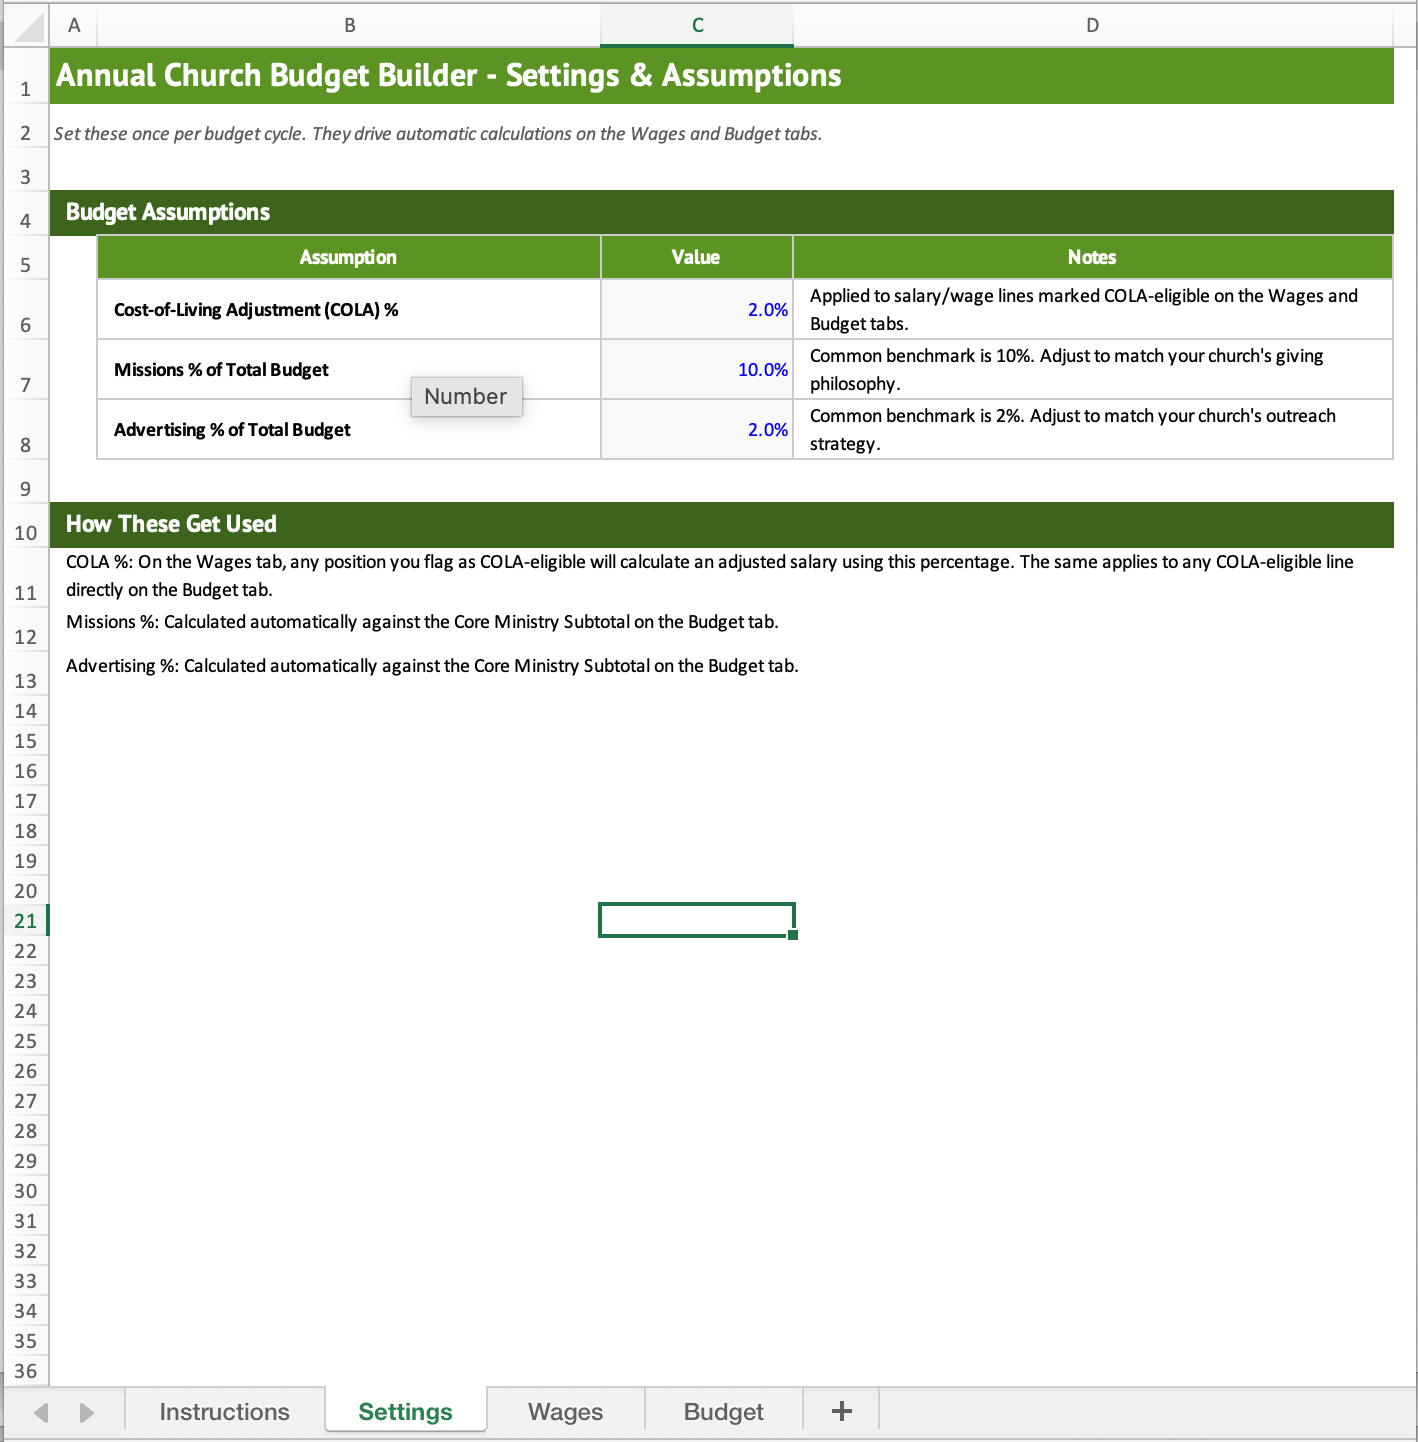Image resolution: width=1418 pixels, height=1442 pixels.
Task: Add a new sheet with plus icon
Action: (841, 1411)
